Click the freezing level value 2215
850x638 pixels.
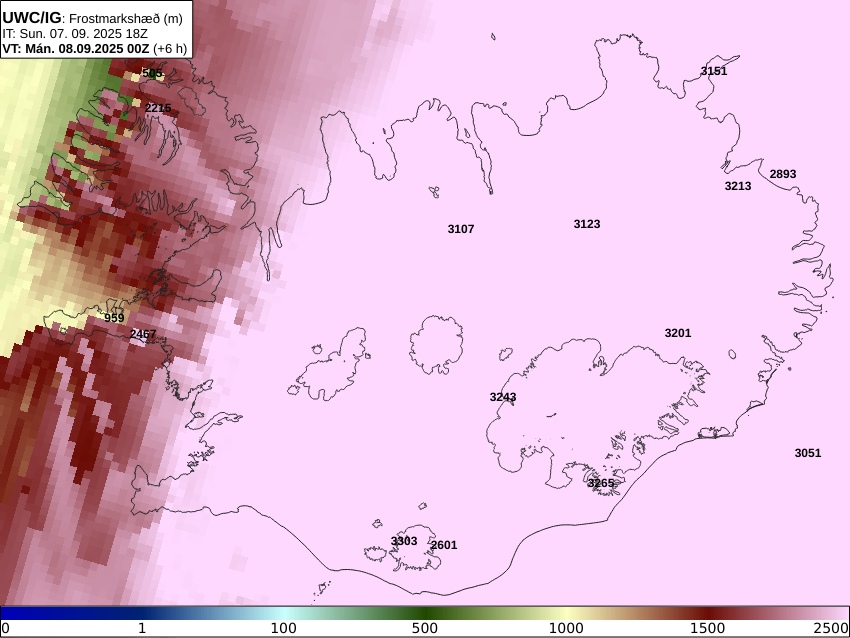[x=158, y=108]
